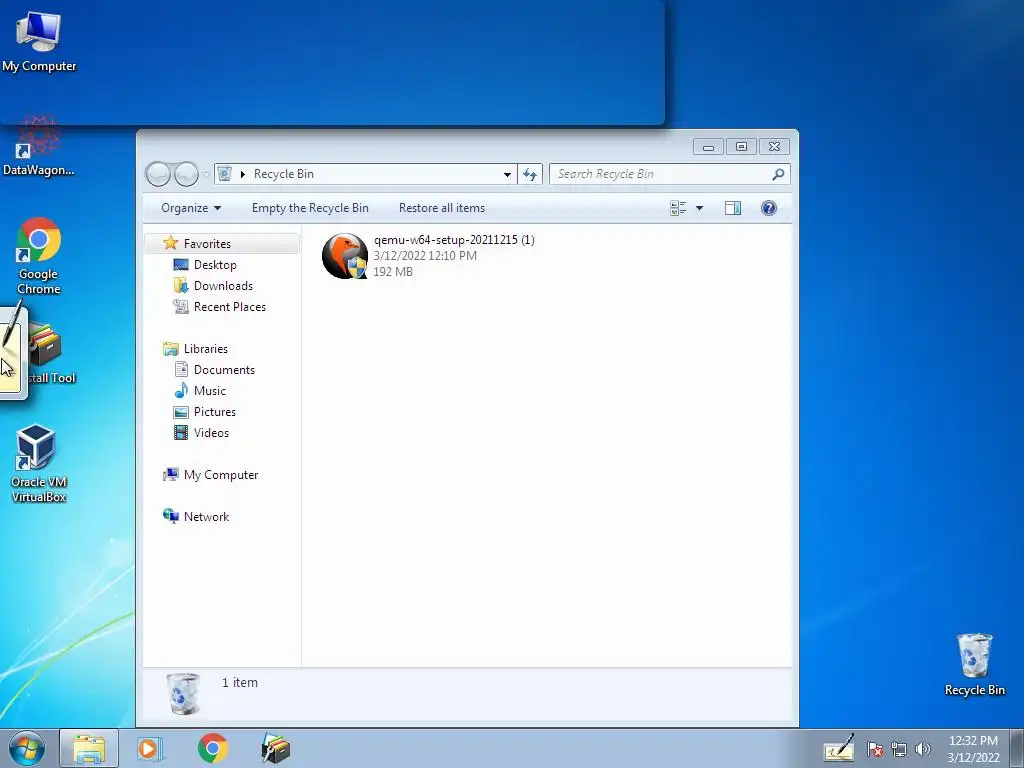Open DataWagon desktop shortcut
Screen dimensions: 1024x768
39,146
